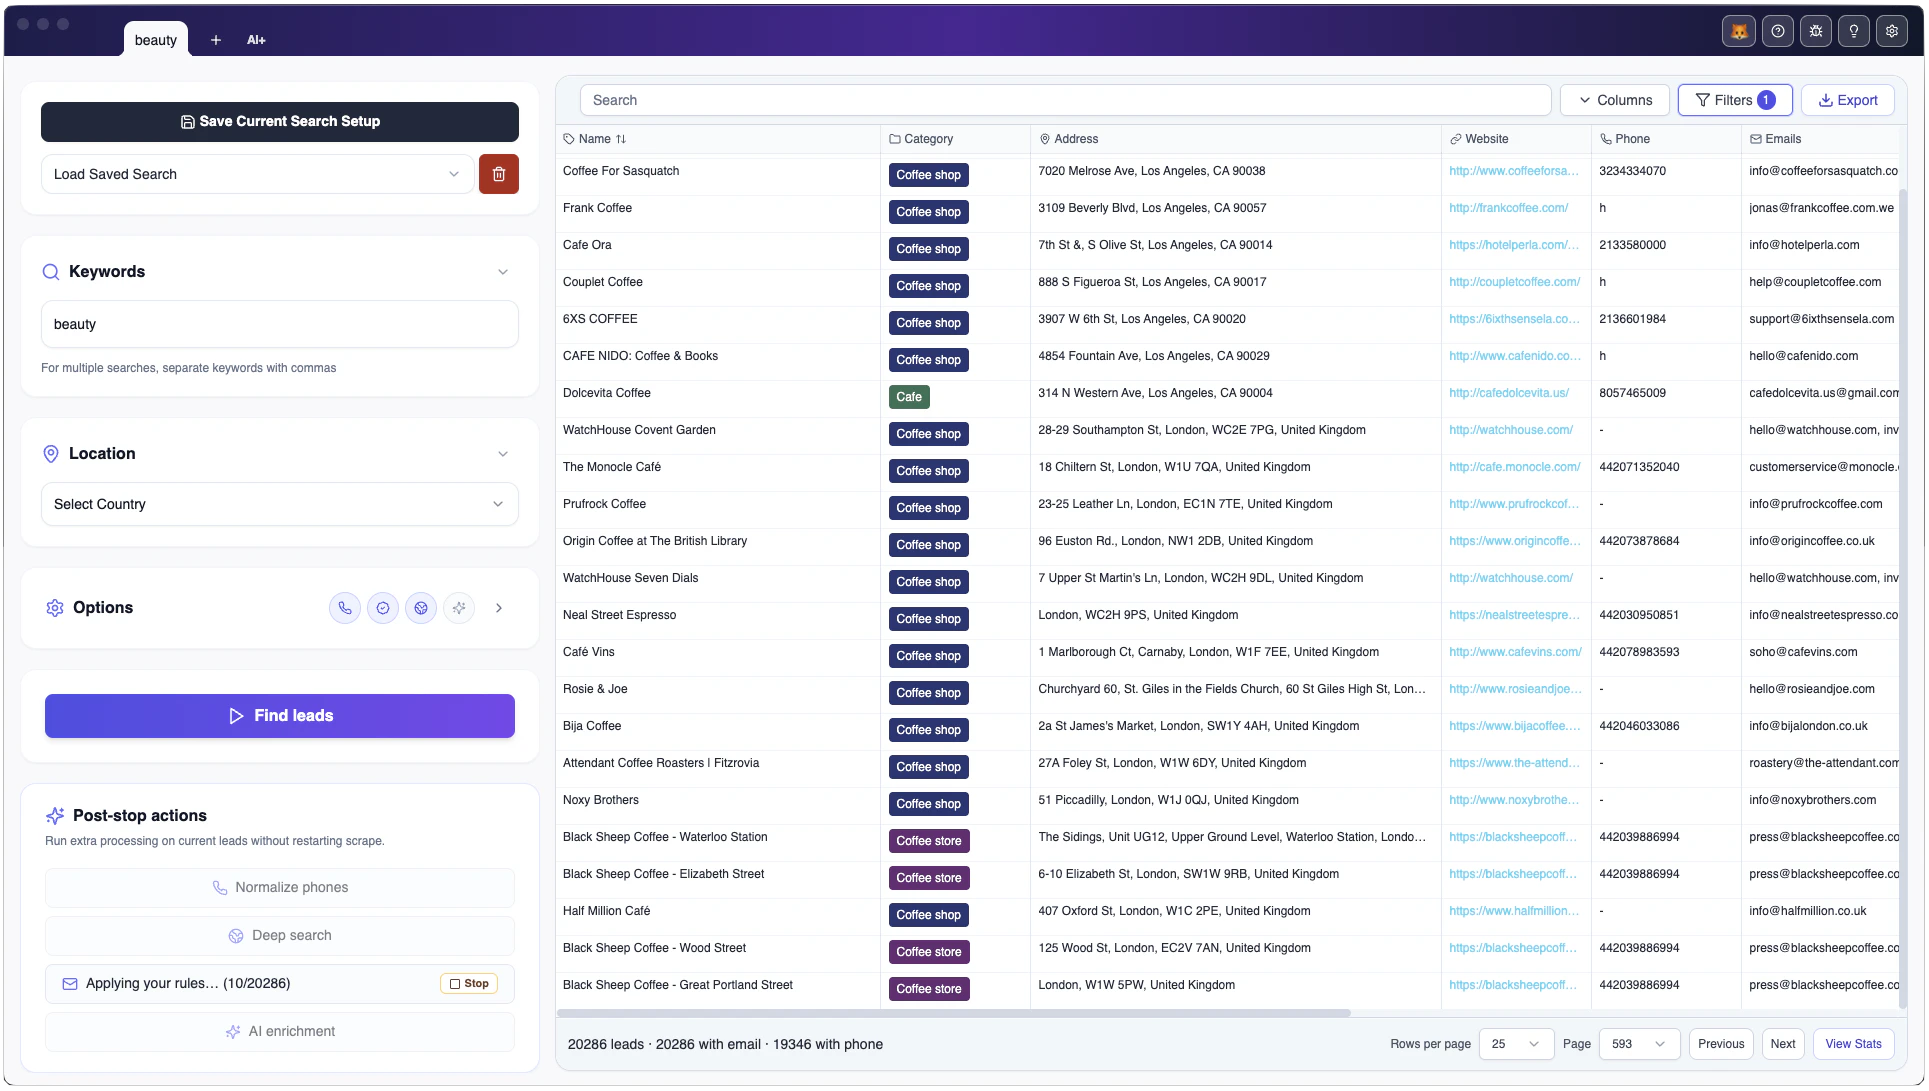
Task: Click address 96 Euston Rd., London
Action: pos(1175,541)
